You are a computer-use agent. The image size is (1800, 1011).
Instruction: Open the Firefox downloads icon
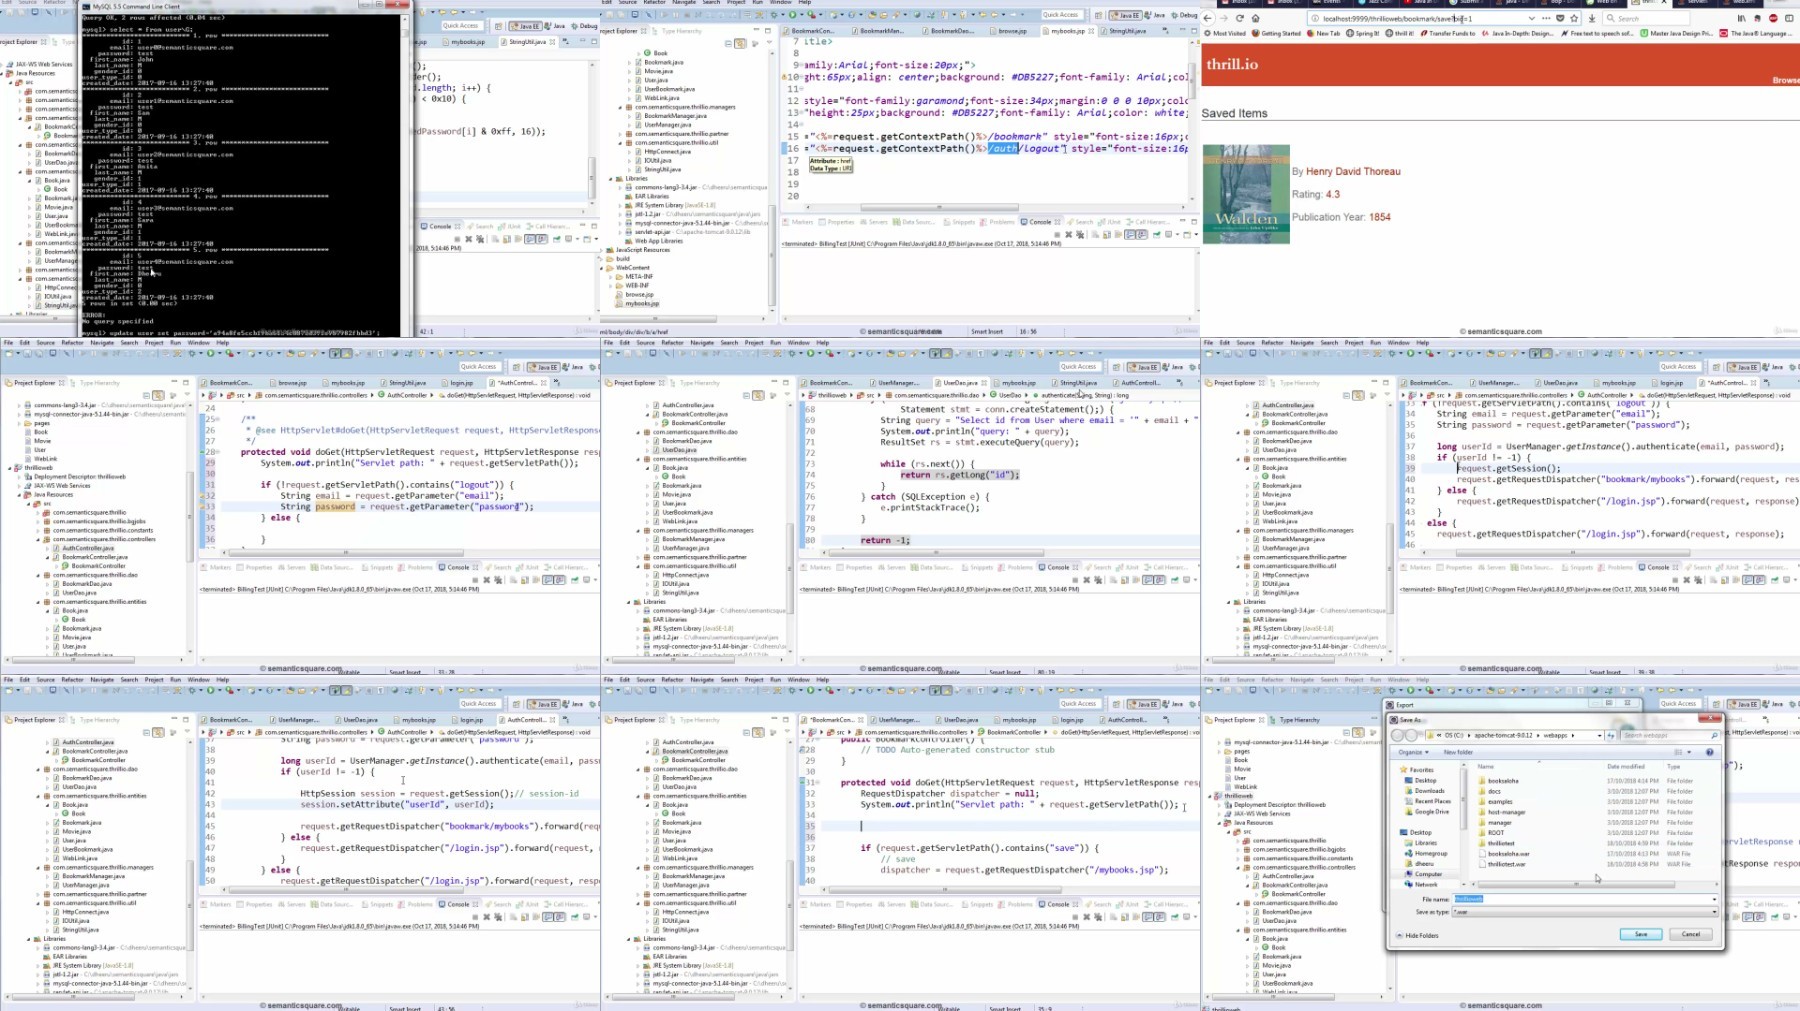click(x=1591, y=18)
